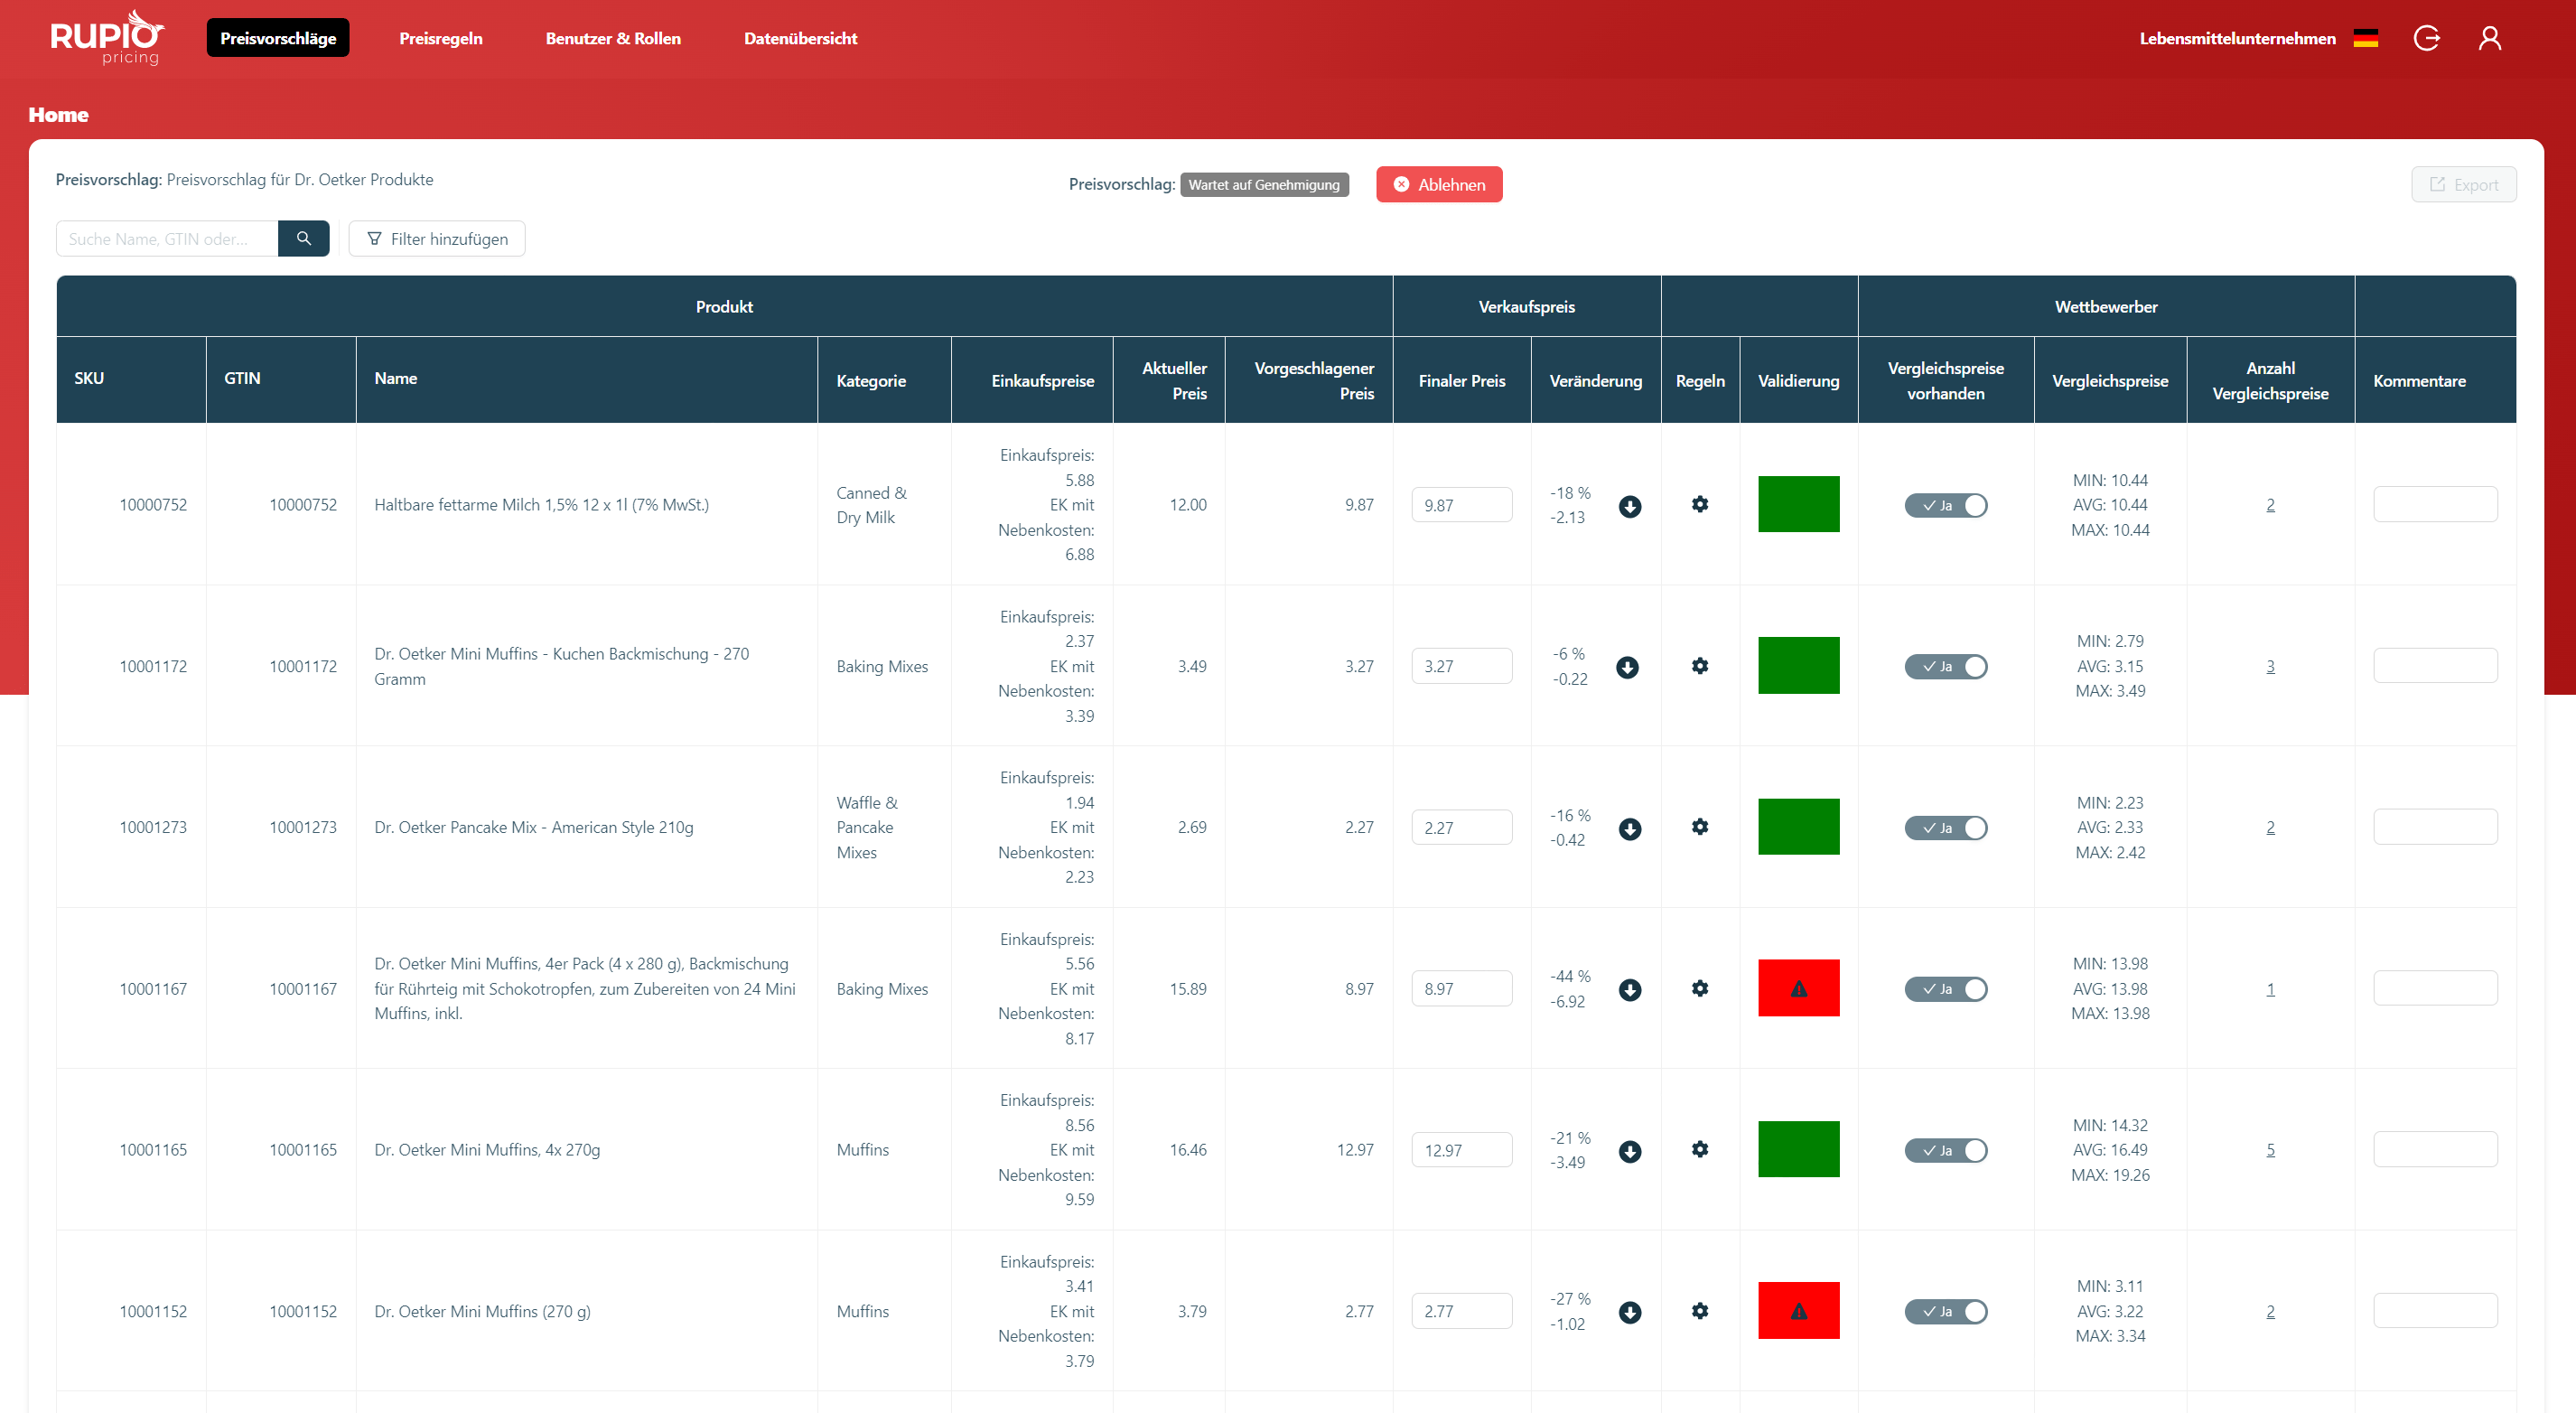The width and height of the screenshot is (2576, 1413).
Task: Toggle Vergleichspreise switch for SKU 10001167
Action: click(1944, 988)
